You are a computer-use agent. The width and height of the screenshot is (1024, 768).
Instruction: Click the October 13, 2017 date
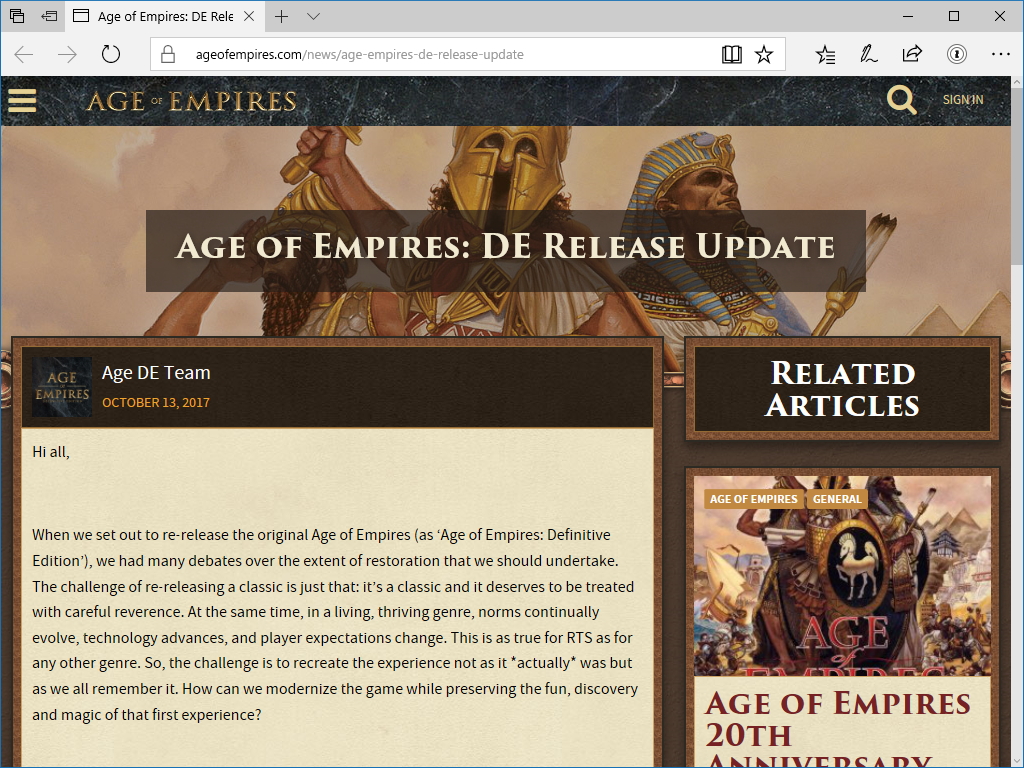pos(156,402)
